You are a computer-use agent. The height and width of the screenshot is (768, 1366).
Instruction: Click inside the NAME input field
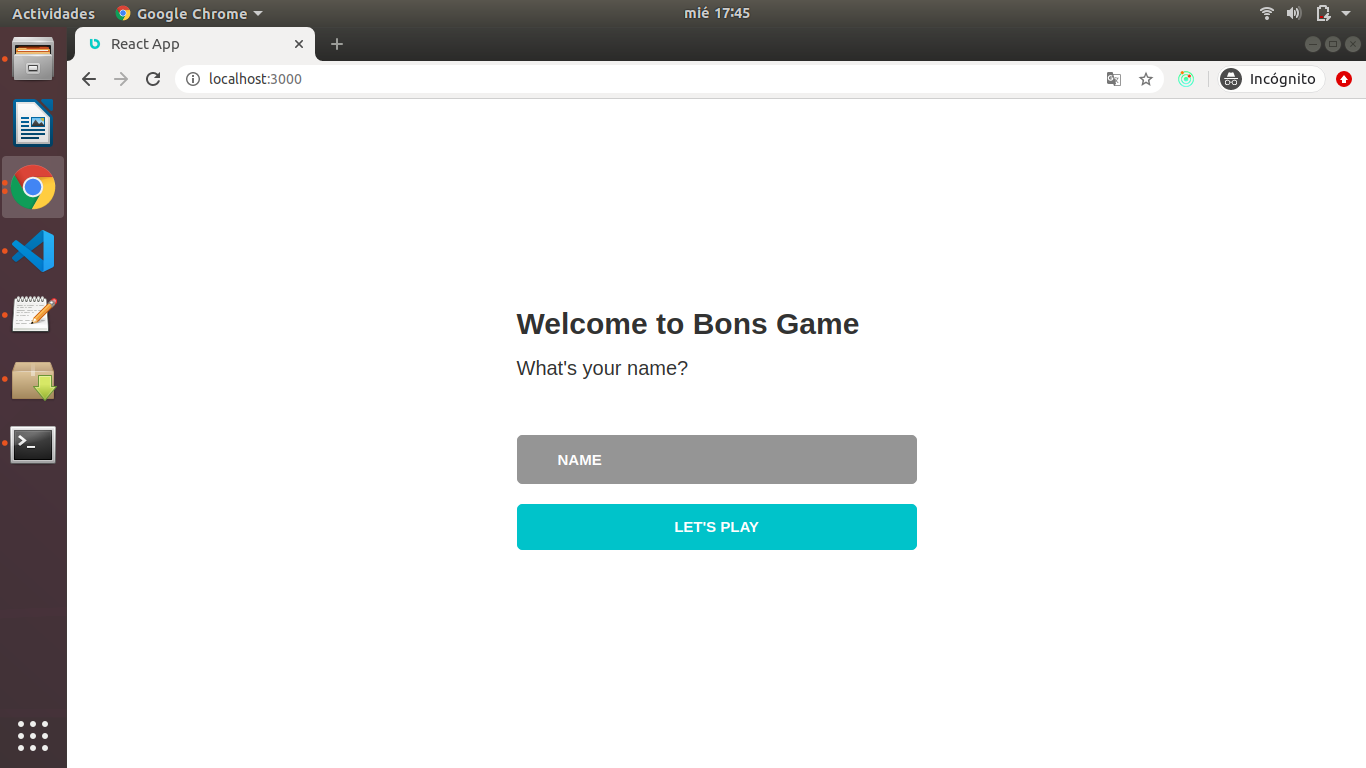coord(716,459)
